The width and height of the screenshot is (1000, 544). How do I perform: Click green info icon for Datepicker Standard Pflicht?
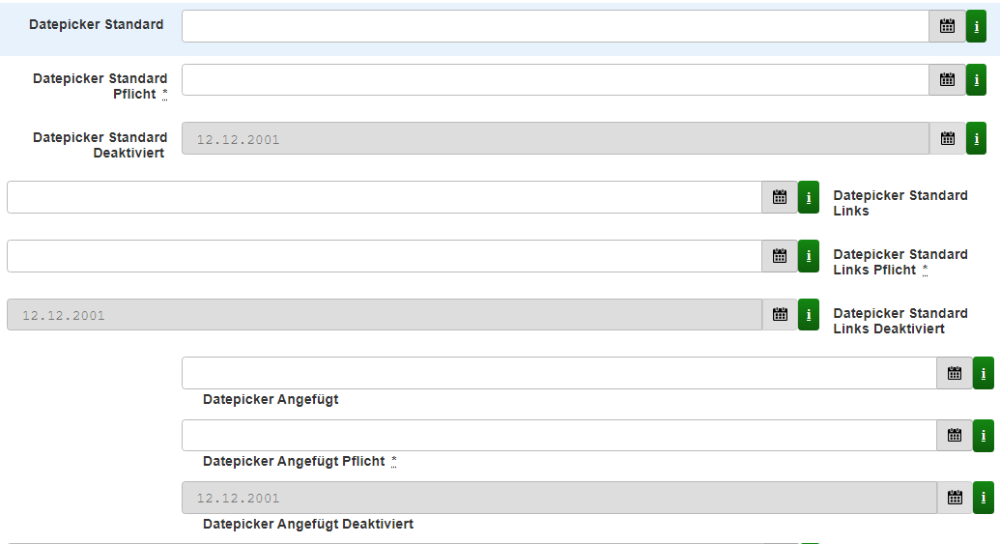pyautogui.click(x=976, y=80)
